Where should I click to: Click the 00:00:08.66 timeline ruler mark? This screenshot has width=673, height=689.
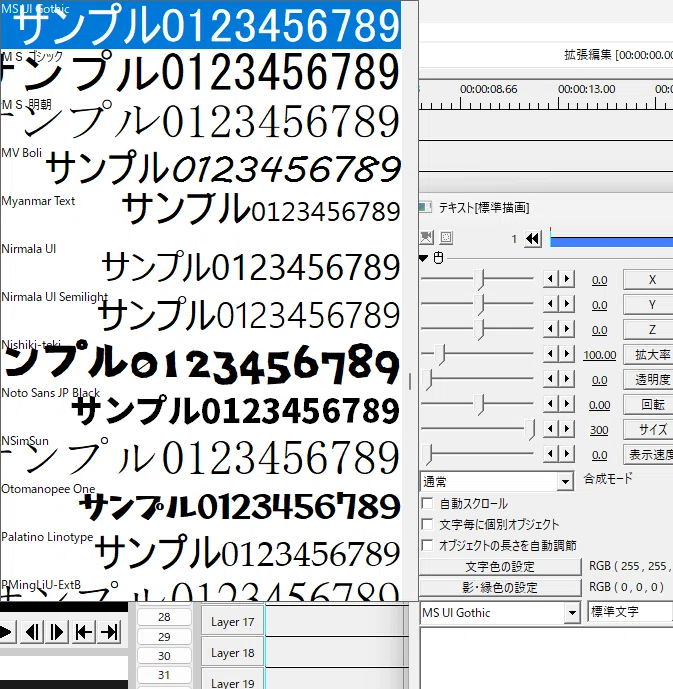click(488, 89)
